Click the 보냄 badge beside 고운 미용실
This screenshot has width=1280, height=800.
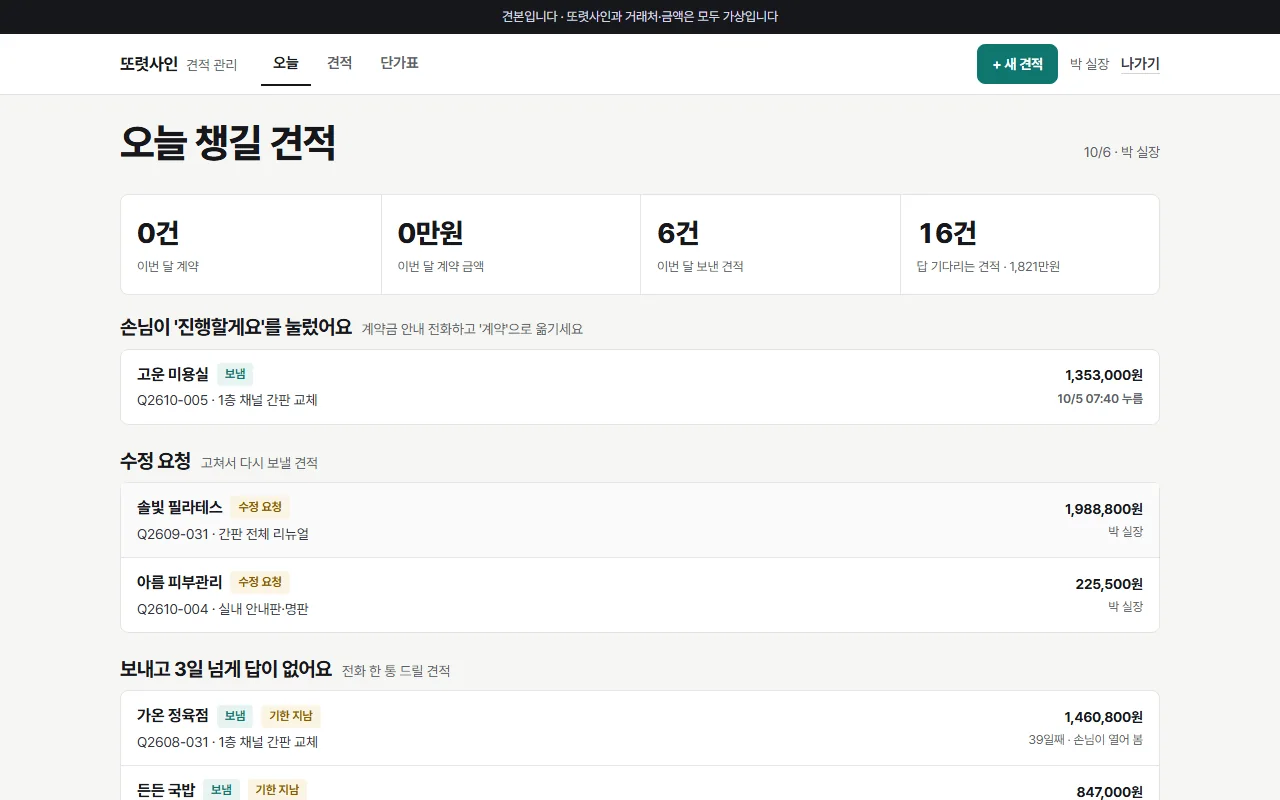(235, 374)
